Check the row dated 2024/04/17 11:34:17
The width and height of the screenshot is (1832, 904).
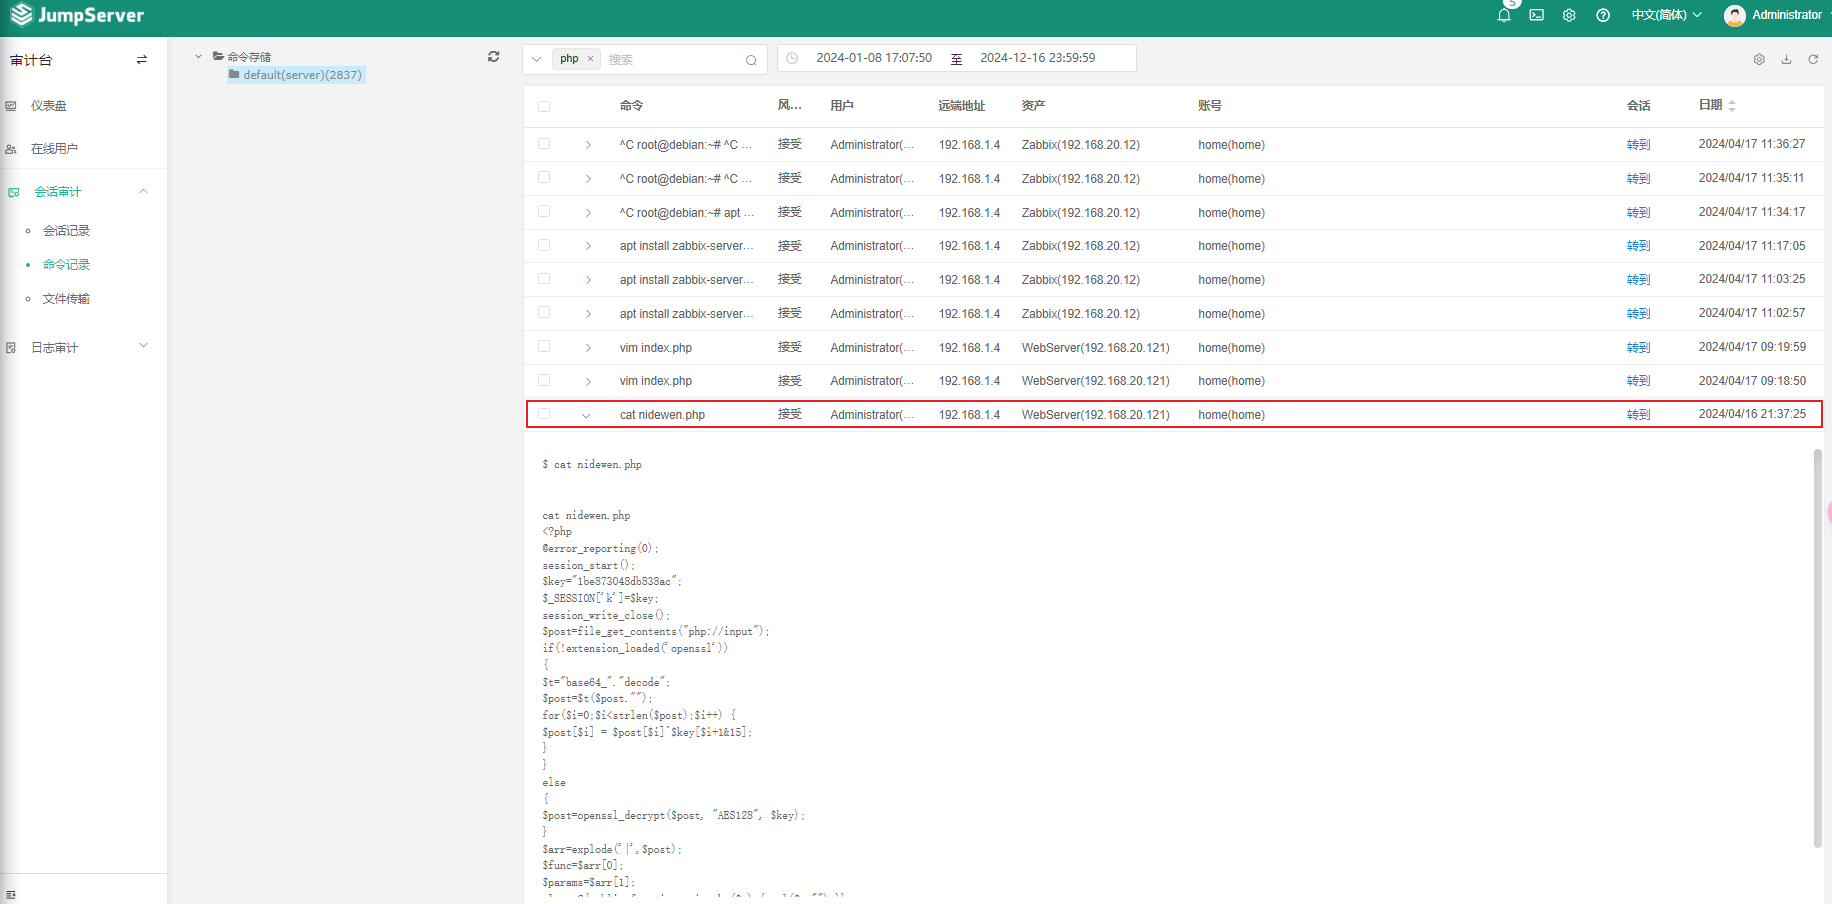(544, 211)
